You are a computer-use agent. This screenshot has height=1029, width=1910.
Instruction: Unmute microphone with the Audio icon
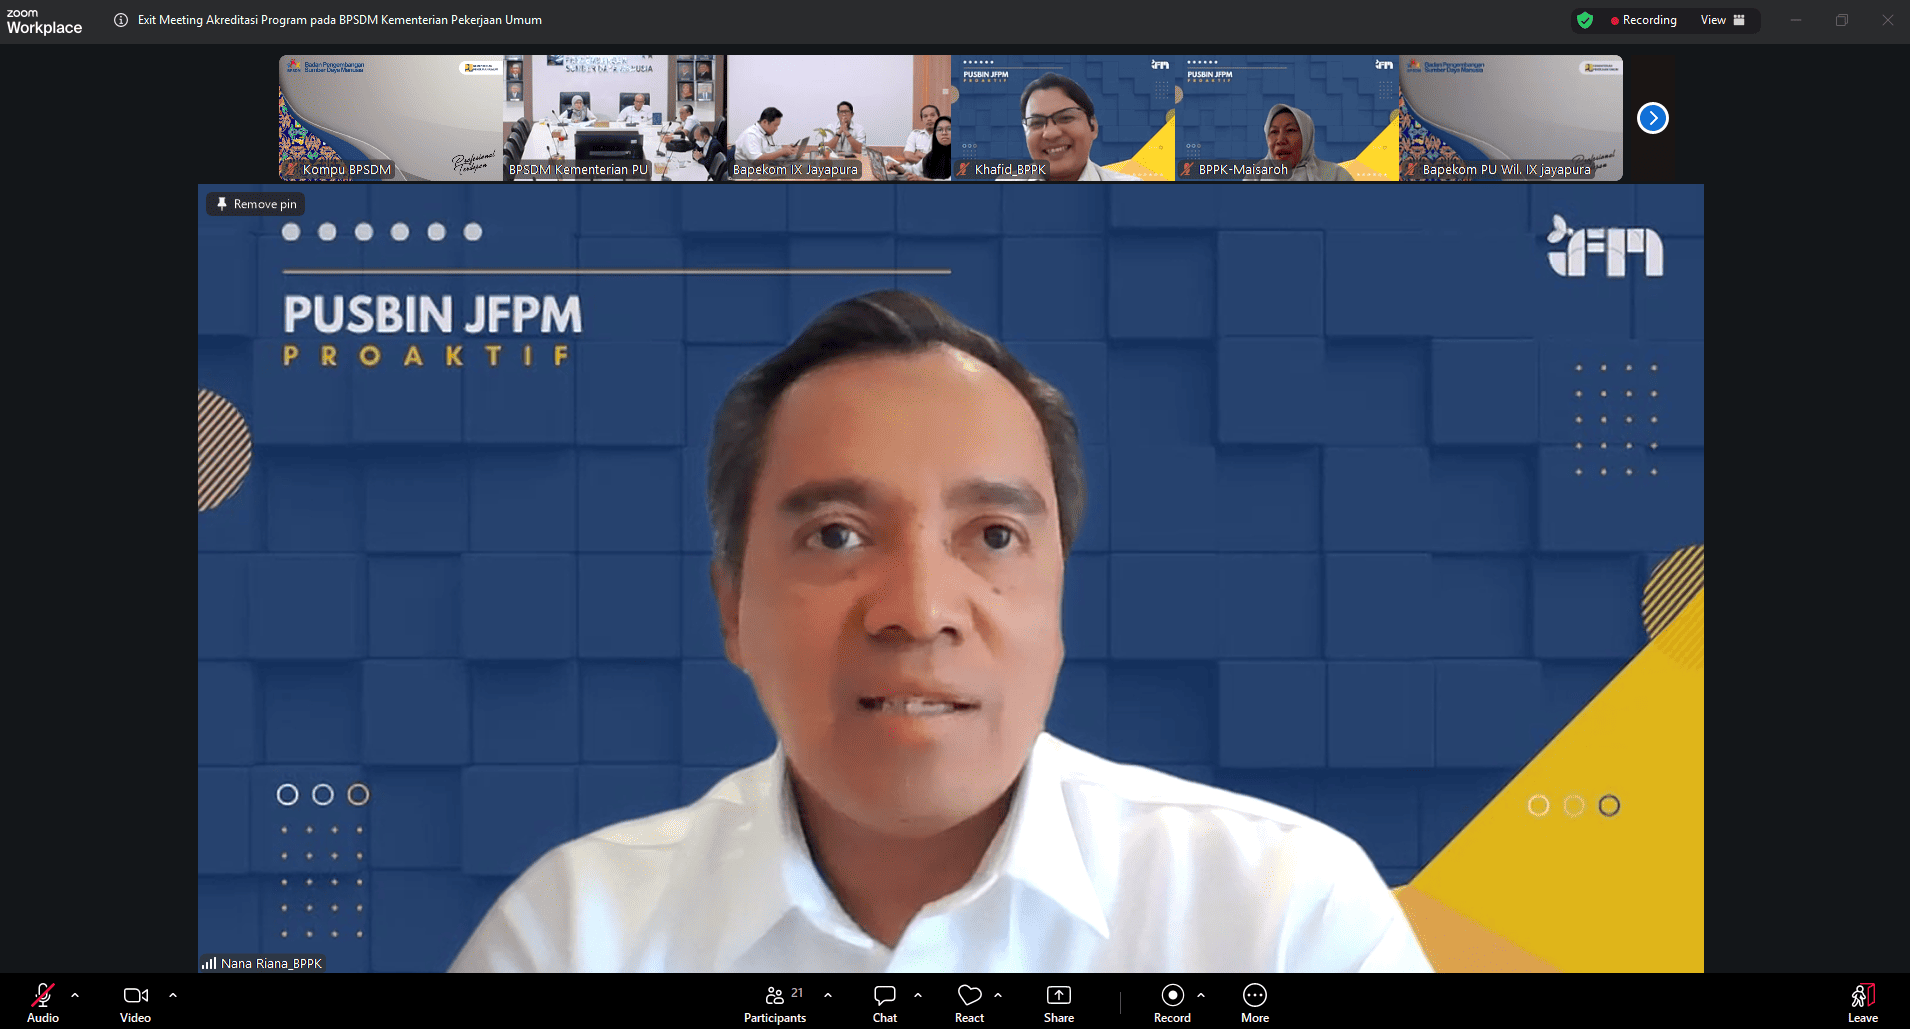click(42, 1002)
